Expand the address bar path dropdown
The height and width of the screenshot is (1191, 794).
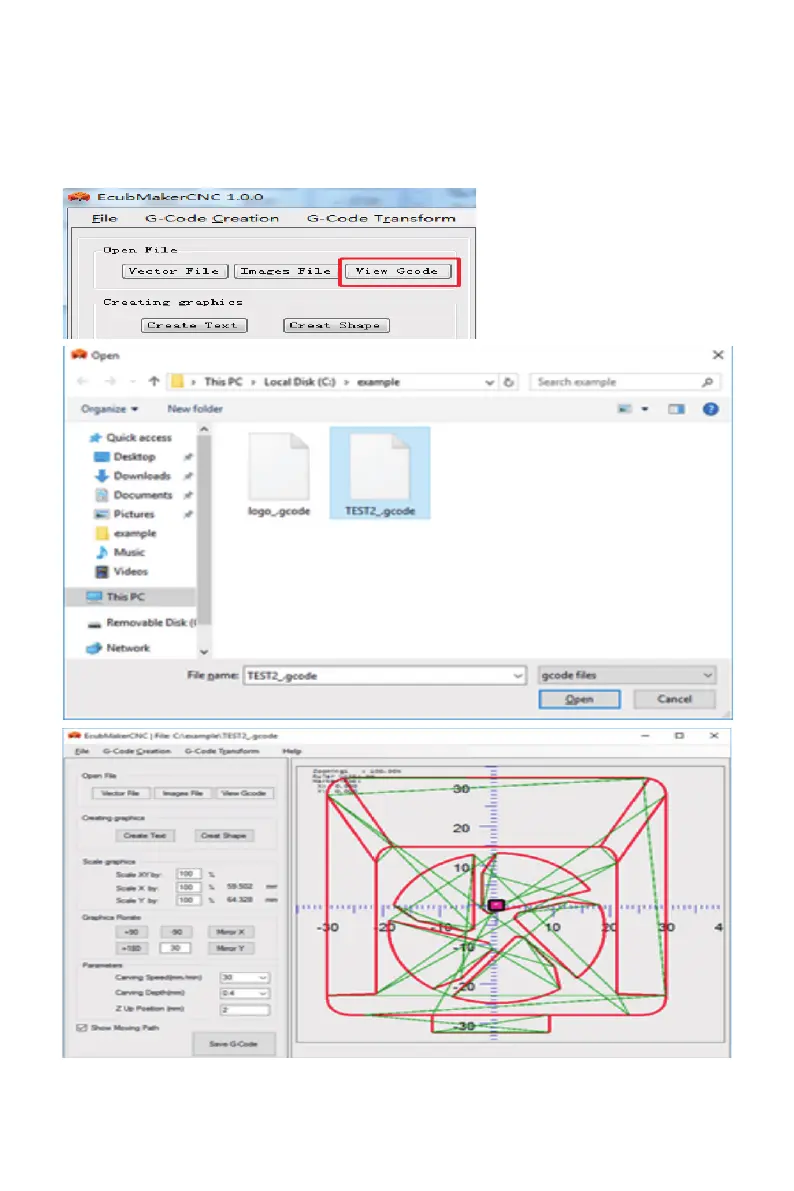click(490, 382)
